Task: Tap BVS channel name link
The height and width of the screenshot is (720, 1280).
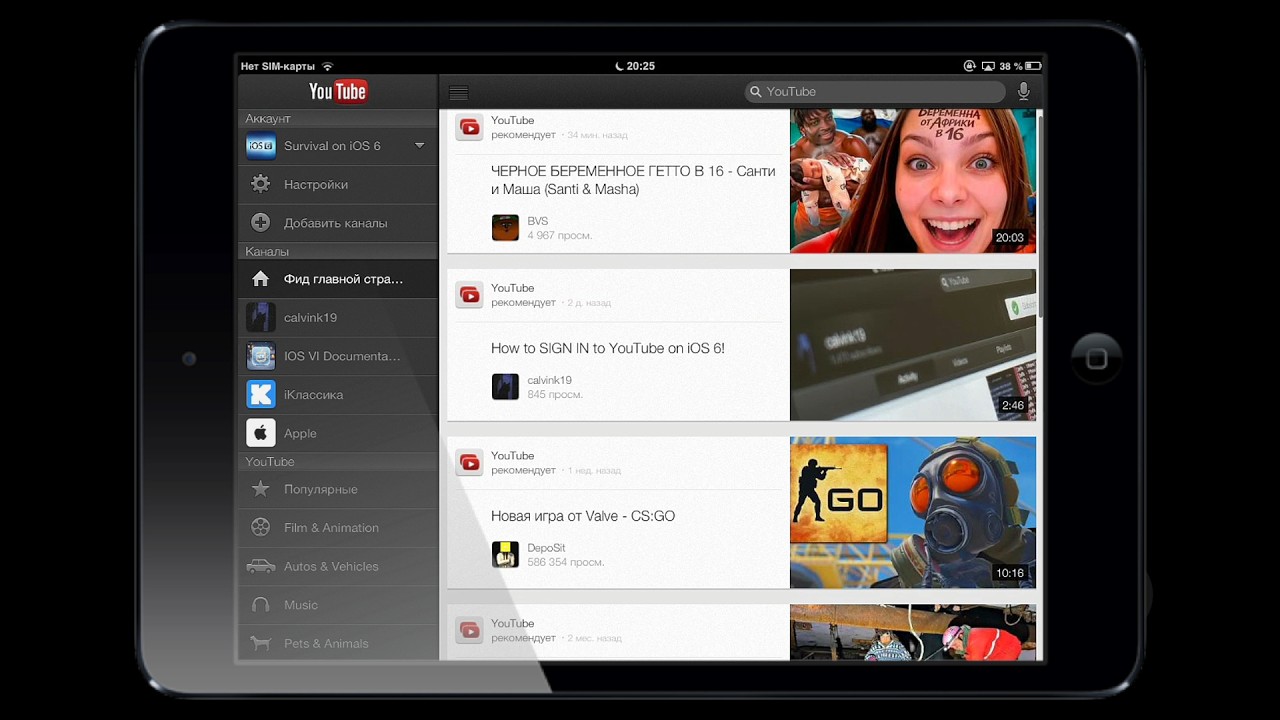Action: [538, 221]
